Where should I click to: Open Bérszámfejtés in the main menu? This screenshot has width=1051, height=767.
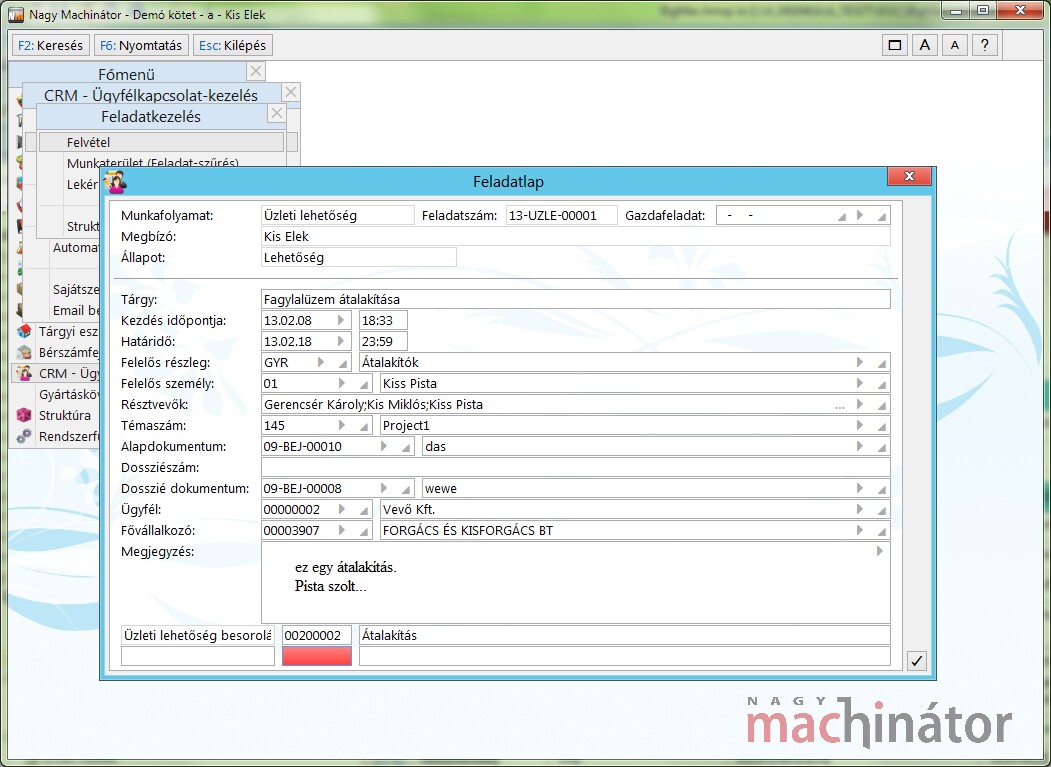pos(68,352)
